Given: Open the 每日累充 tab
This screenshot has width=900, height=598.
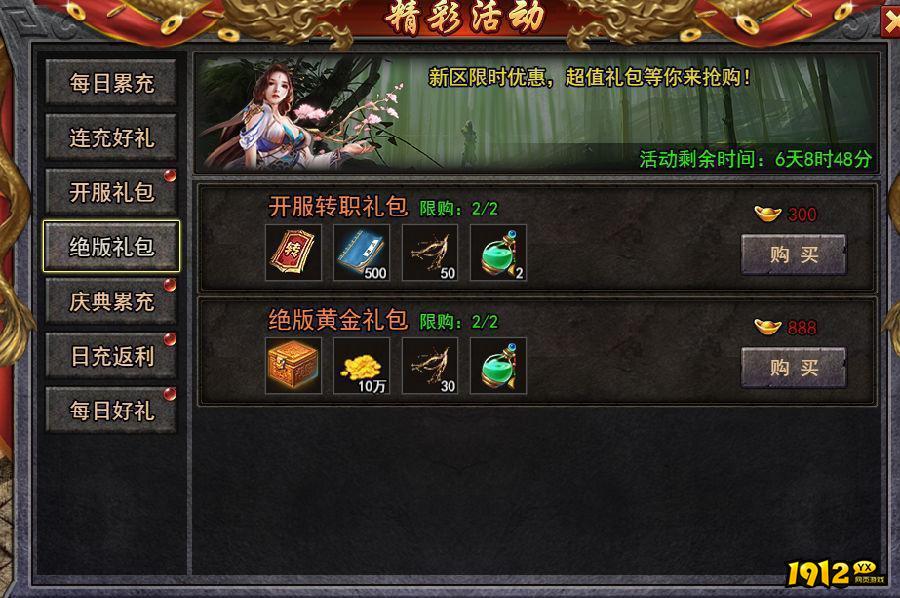Looking at the screenshot, I should (111, 83).
